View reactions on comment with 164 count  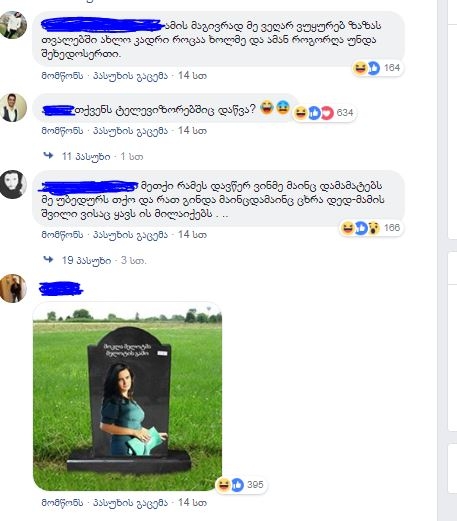(377, 68)
